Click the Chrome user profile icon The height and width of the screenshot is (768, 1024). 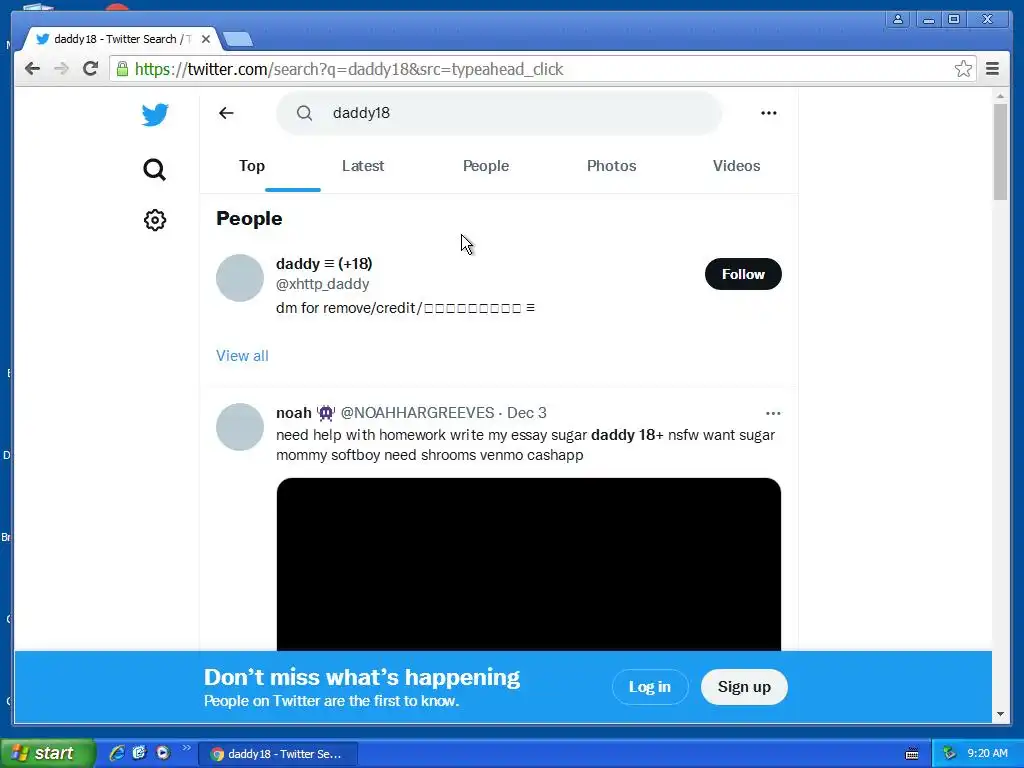click(898, 20)
